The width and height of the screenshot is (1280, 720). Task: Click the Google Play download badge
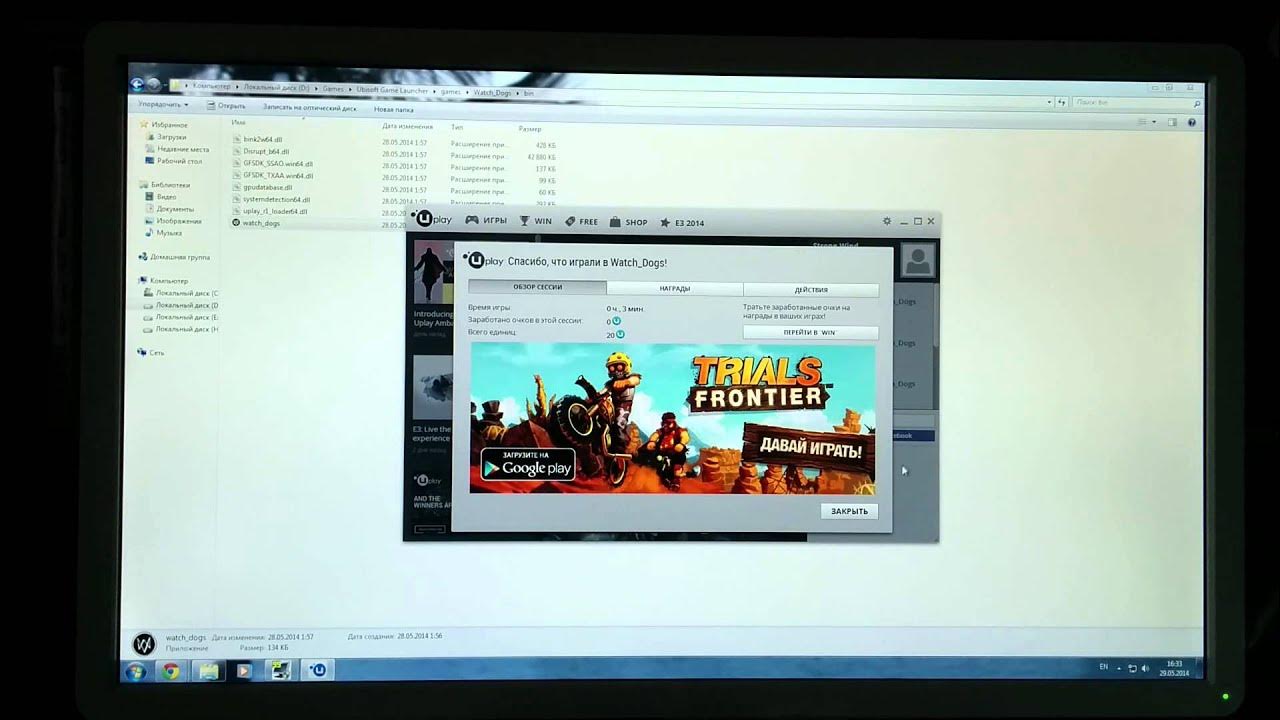tap(527, 464)
